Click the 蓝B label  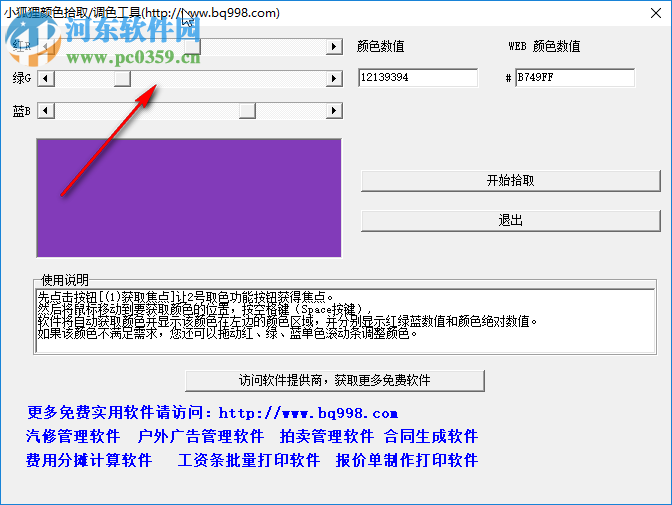pyautogui.click(x=22, y=111)
